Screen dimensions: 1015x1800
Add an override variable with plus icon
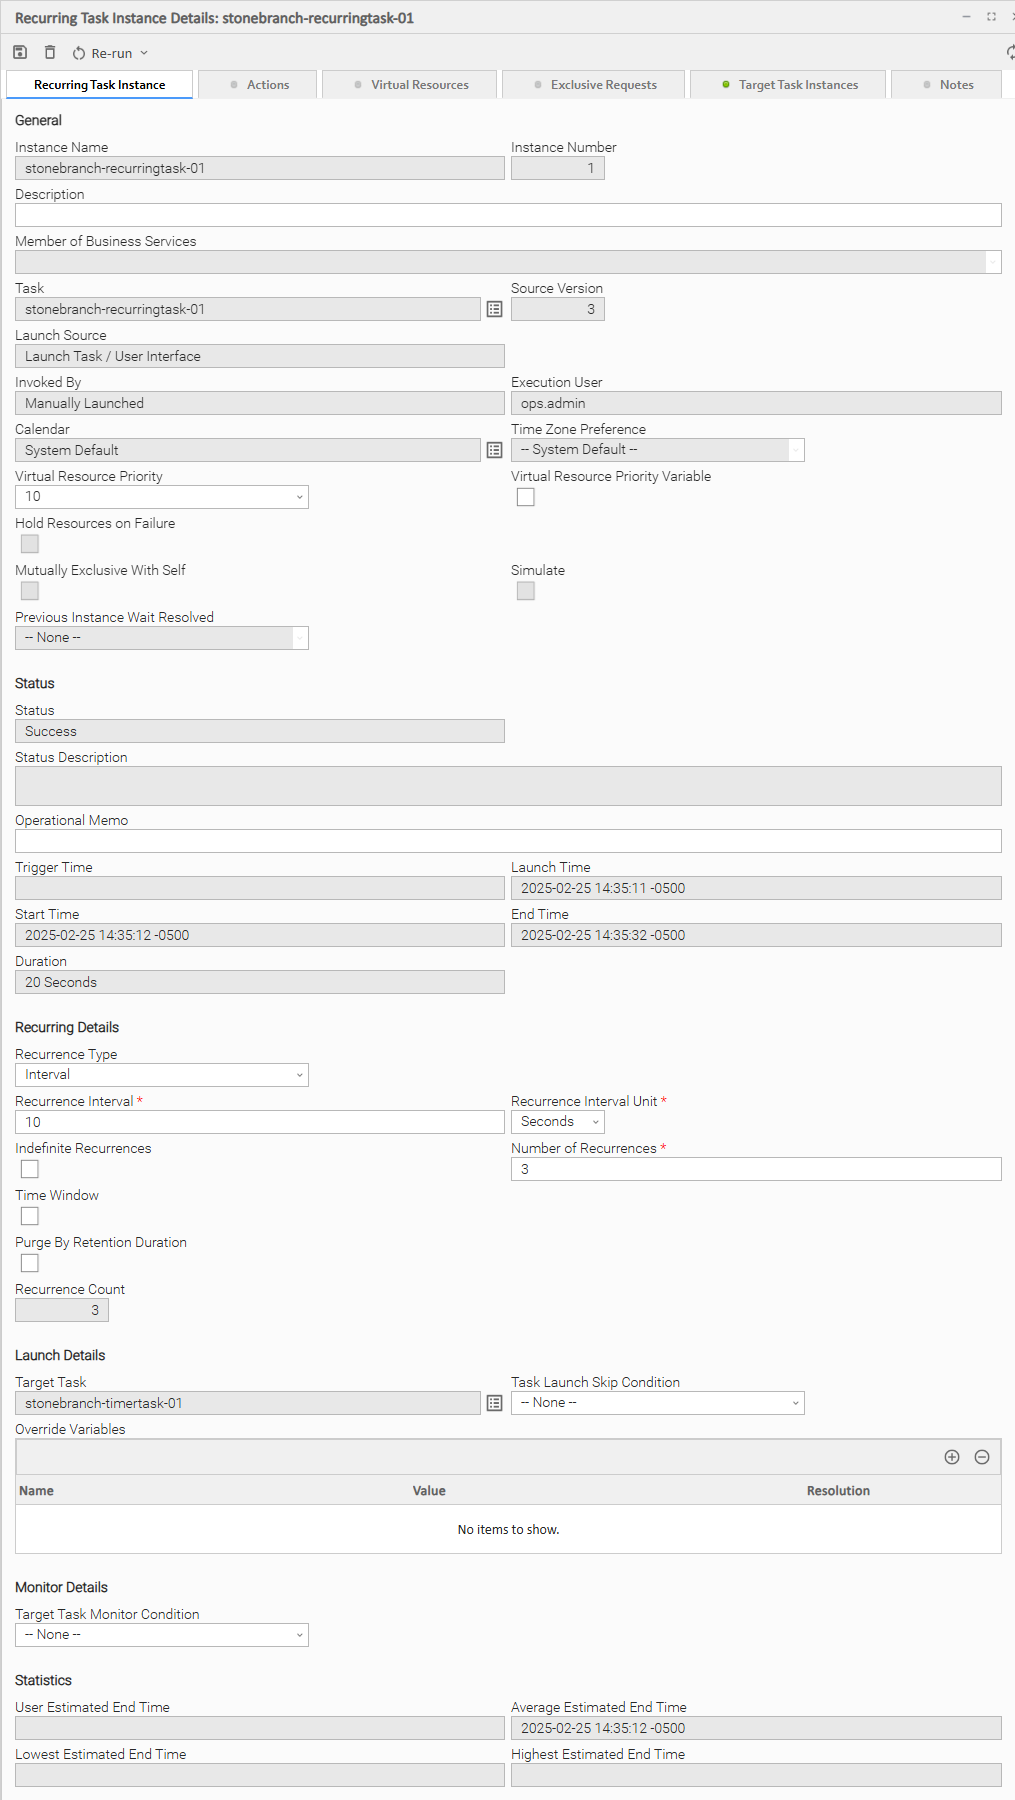(952, 1457)
